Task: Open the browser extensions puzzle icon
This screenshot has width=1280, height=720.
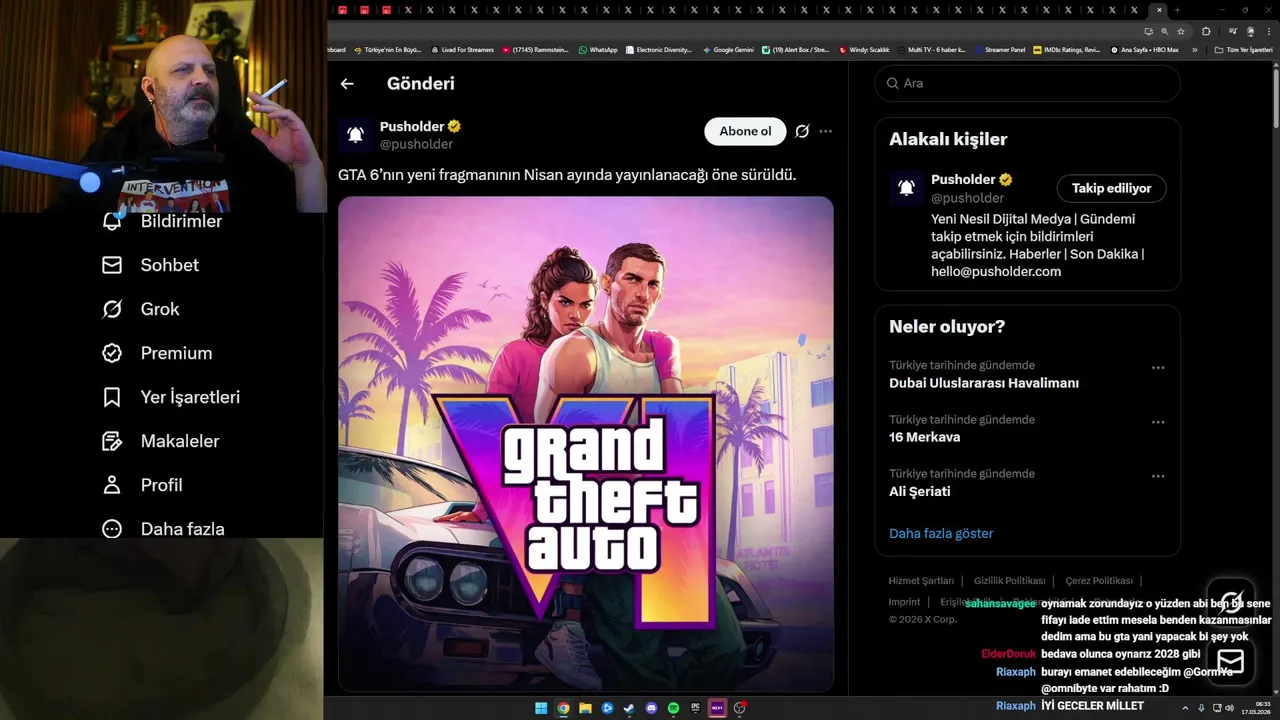Action: [1206, 31]
